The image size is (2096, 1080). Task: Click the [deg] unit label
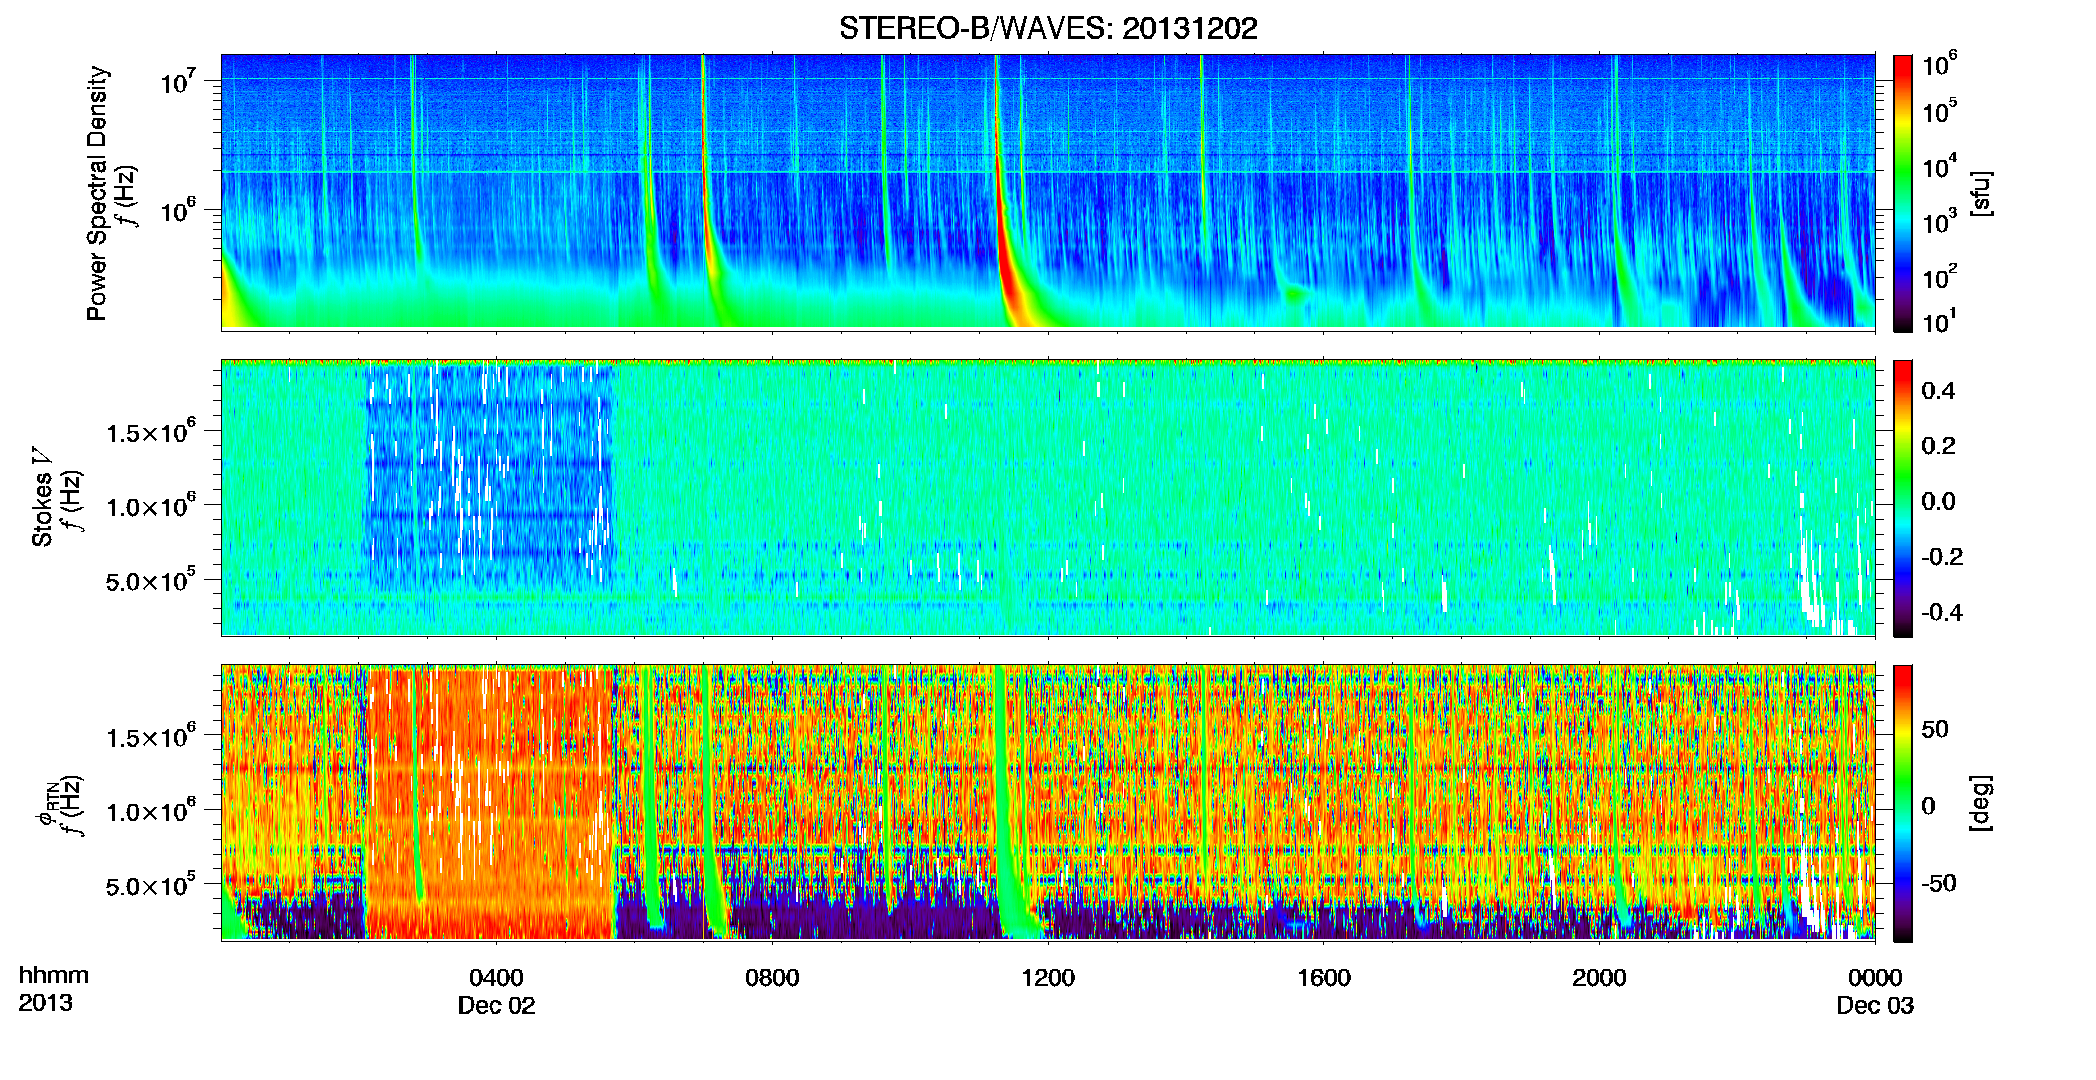tap(1981, 803)
